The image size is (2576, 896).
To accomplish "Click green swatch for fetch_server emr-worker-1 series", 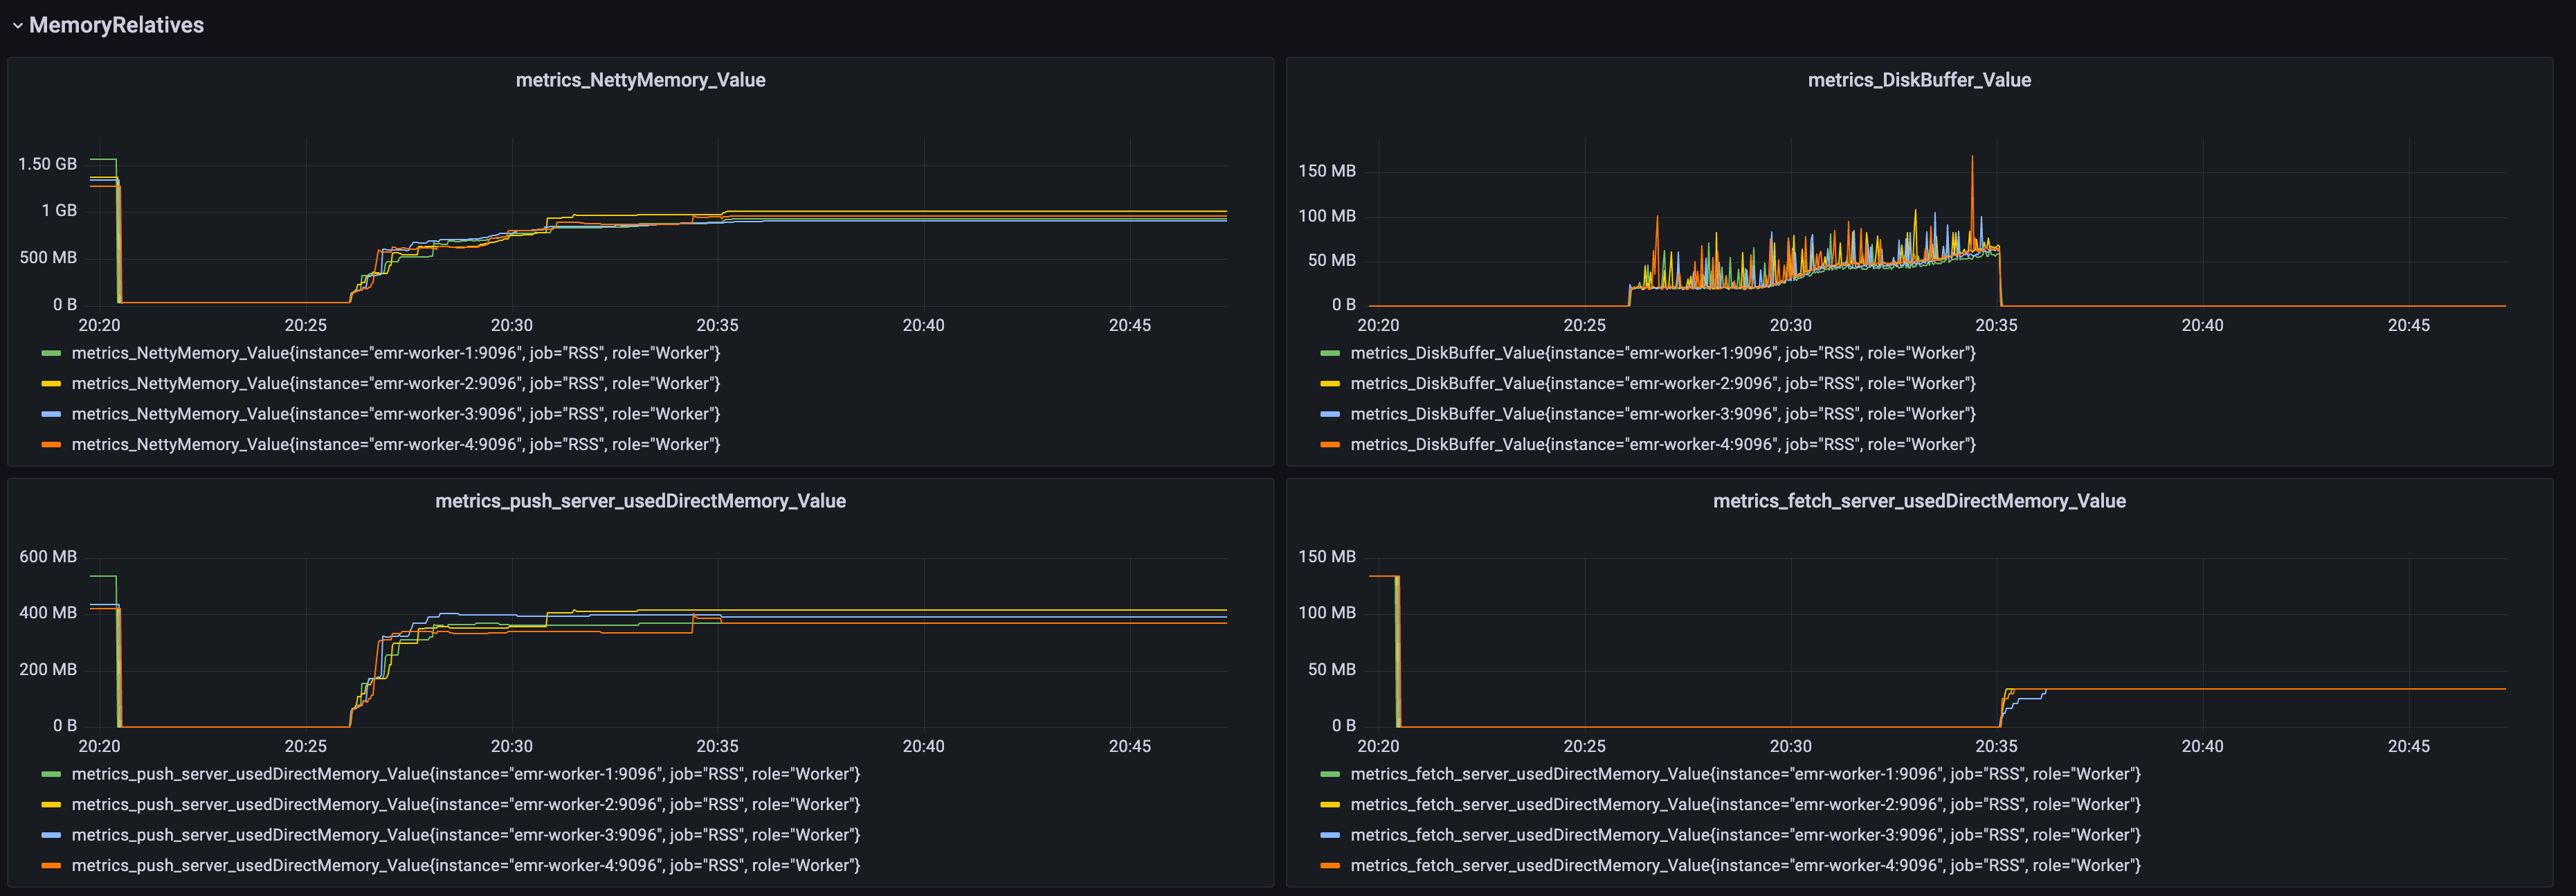I will pos(1330,774).
